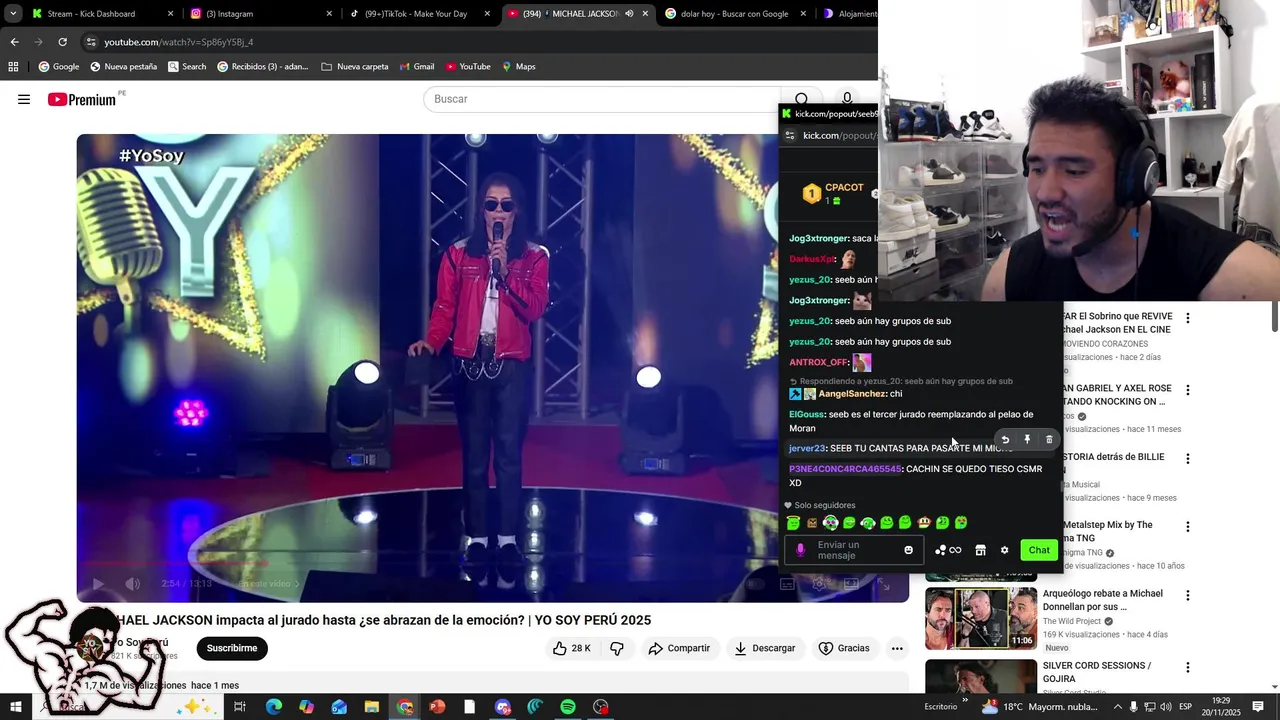Click the Kick chat scrollbar

click(1062, 487)
